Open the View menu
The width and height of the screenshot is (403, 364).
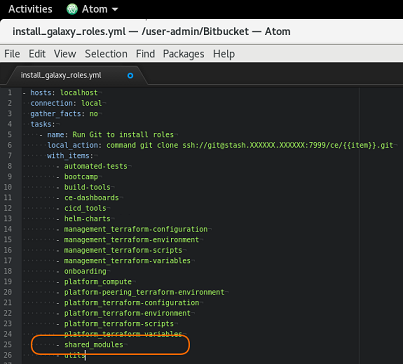pos(65,54)
